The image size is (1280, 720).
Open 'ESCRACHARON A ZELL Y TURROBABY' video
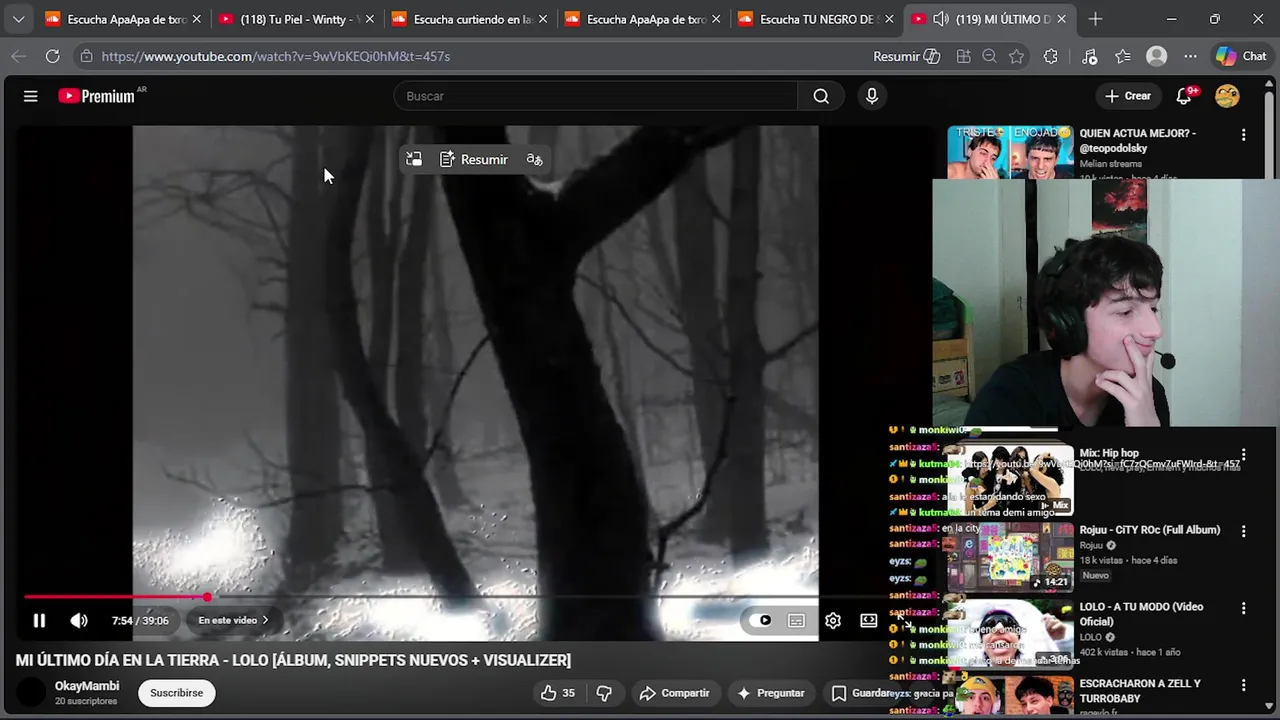coord(1140,691)
